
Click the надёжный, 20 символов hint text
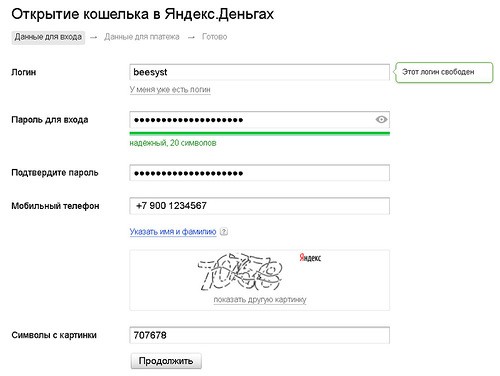[x=173, y=143]
